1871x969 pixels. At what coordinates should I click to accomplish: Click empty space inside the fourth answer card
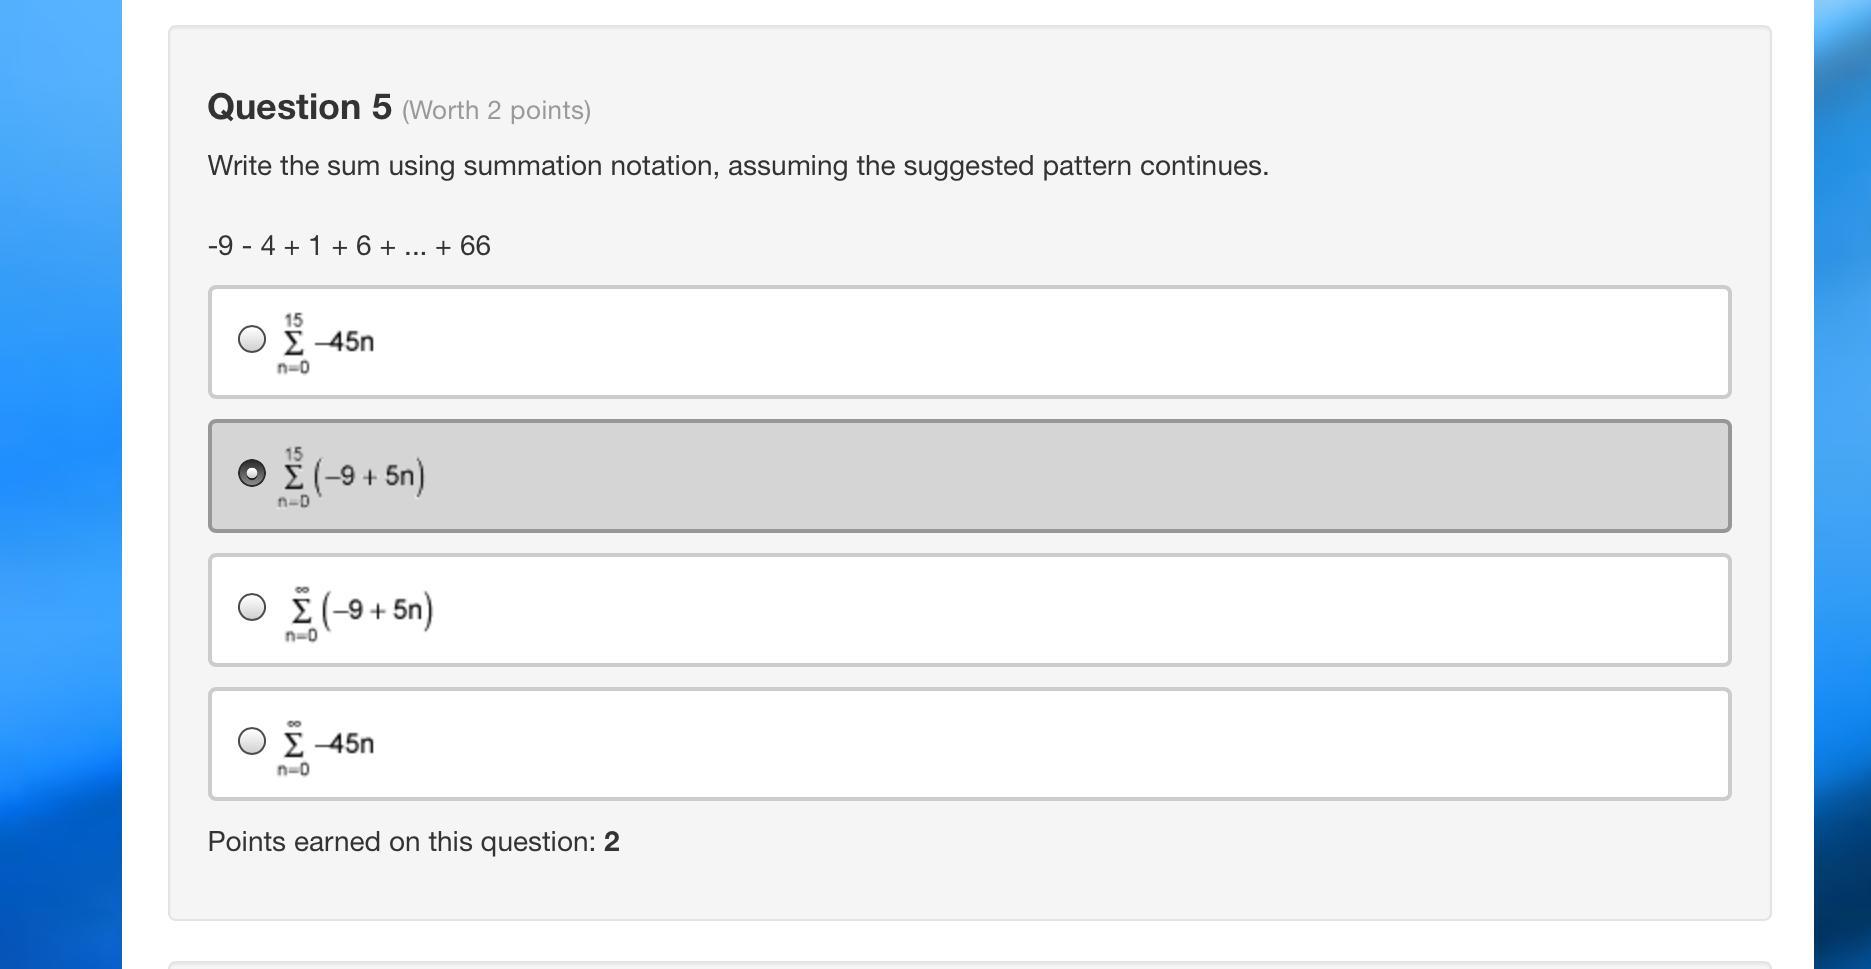(1000, 744)
